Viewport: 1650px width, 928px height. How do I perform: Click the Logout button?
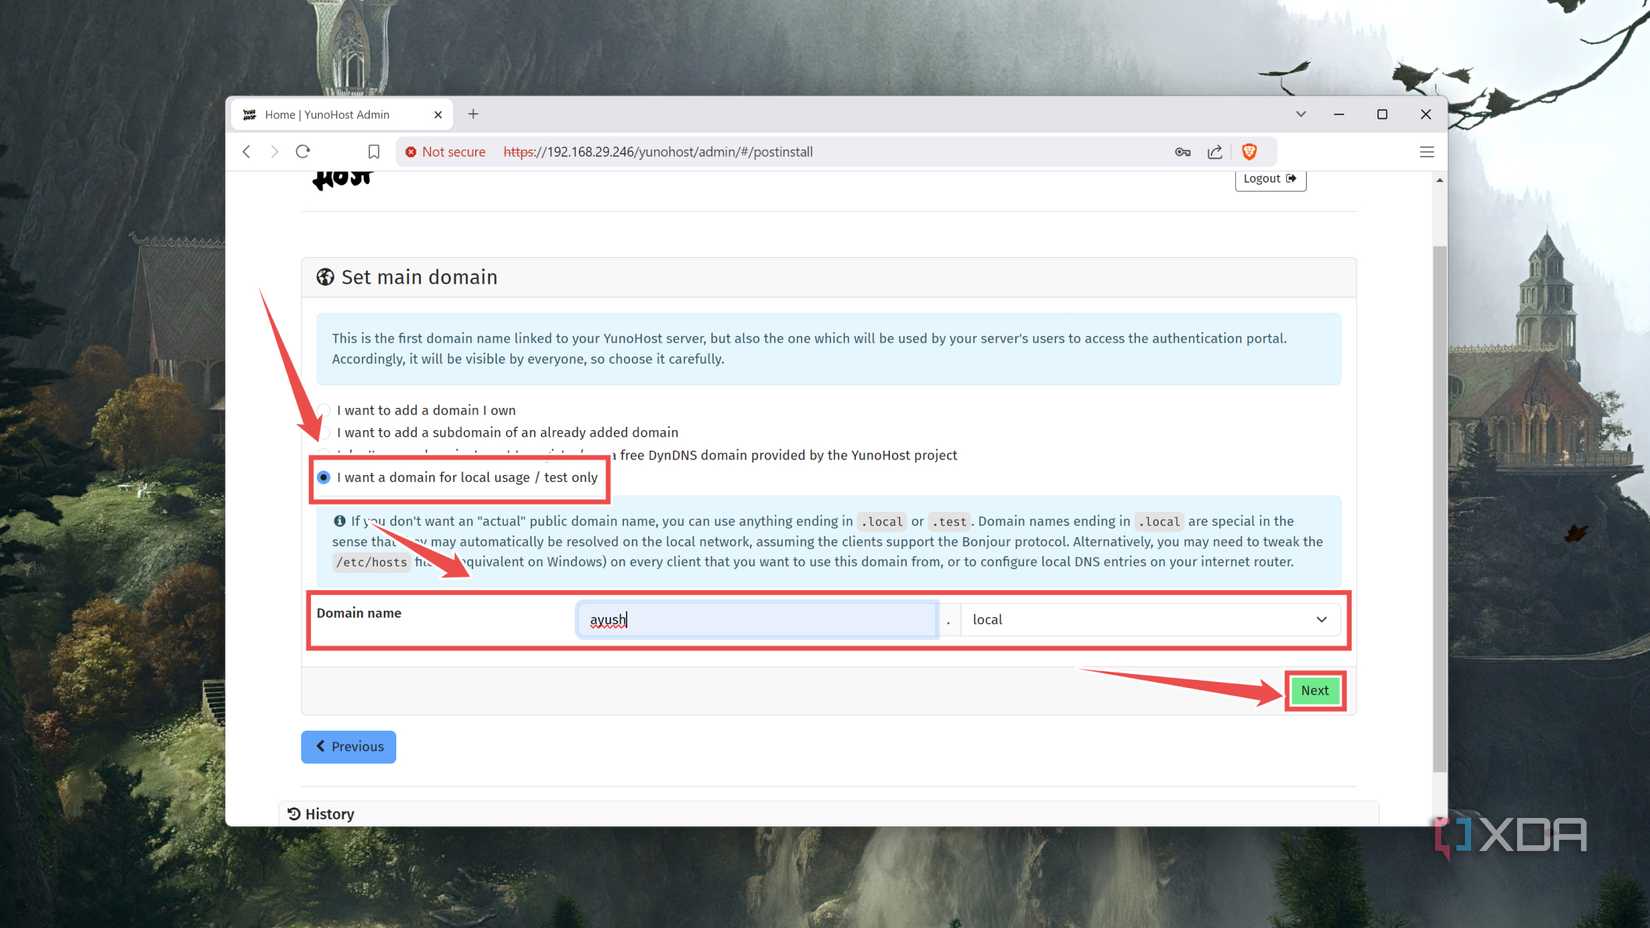pyautogui.click(x=1270, y=179)
